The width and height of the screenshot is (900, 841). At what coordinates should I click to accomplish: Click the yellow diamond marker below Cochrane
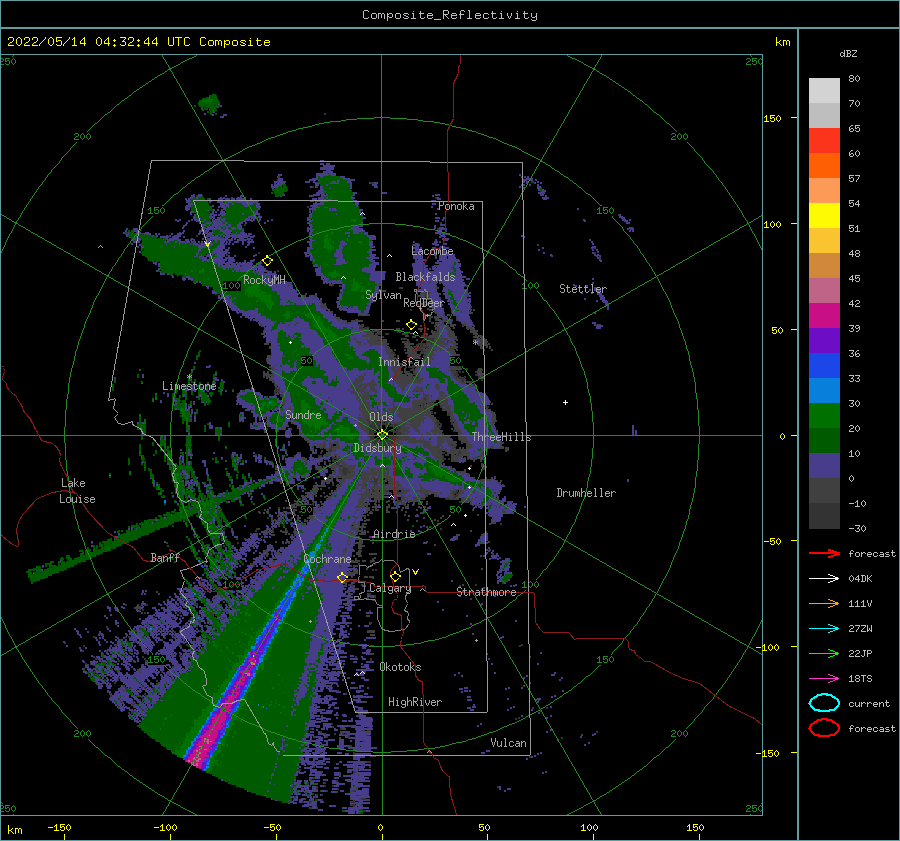point(342,577)
